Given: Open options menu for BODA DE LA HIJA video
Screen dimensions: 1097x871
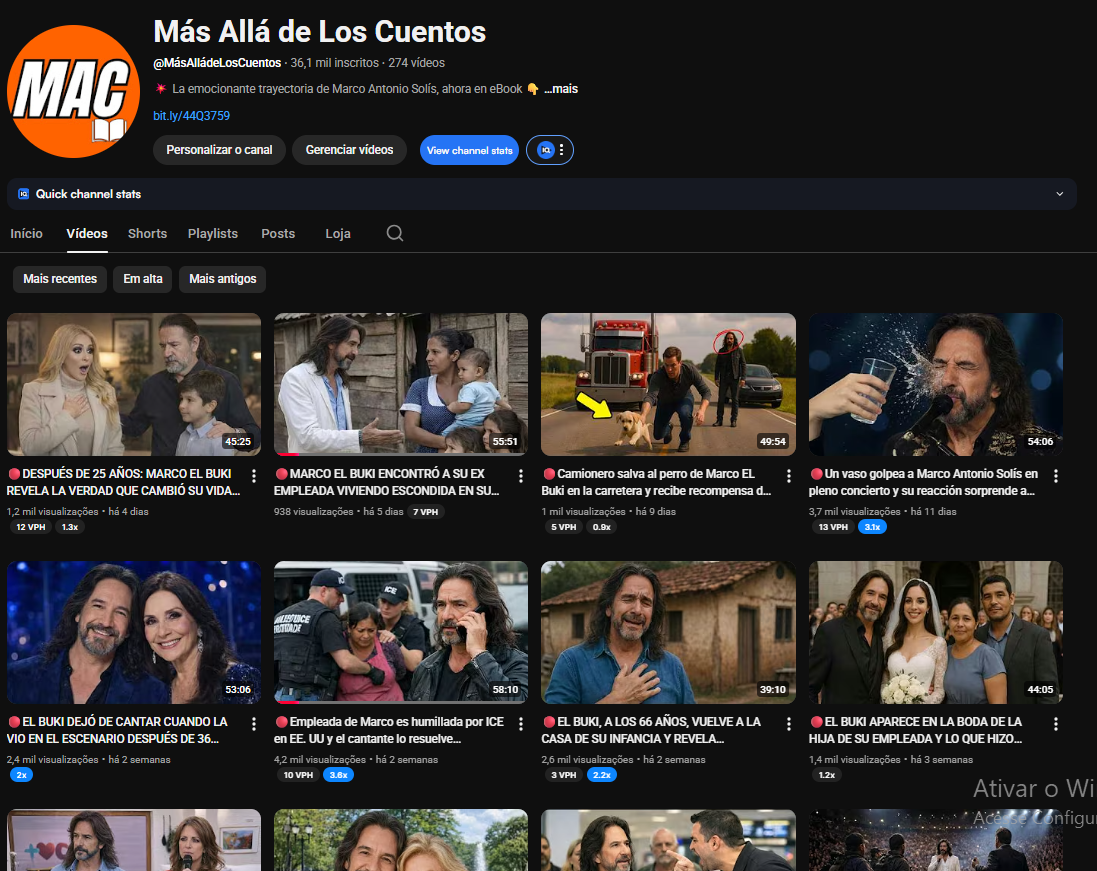Looking at the screenshot, I should tap(1056, 723).
